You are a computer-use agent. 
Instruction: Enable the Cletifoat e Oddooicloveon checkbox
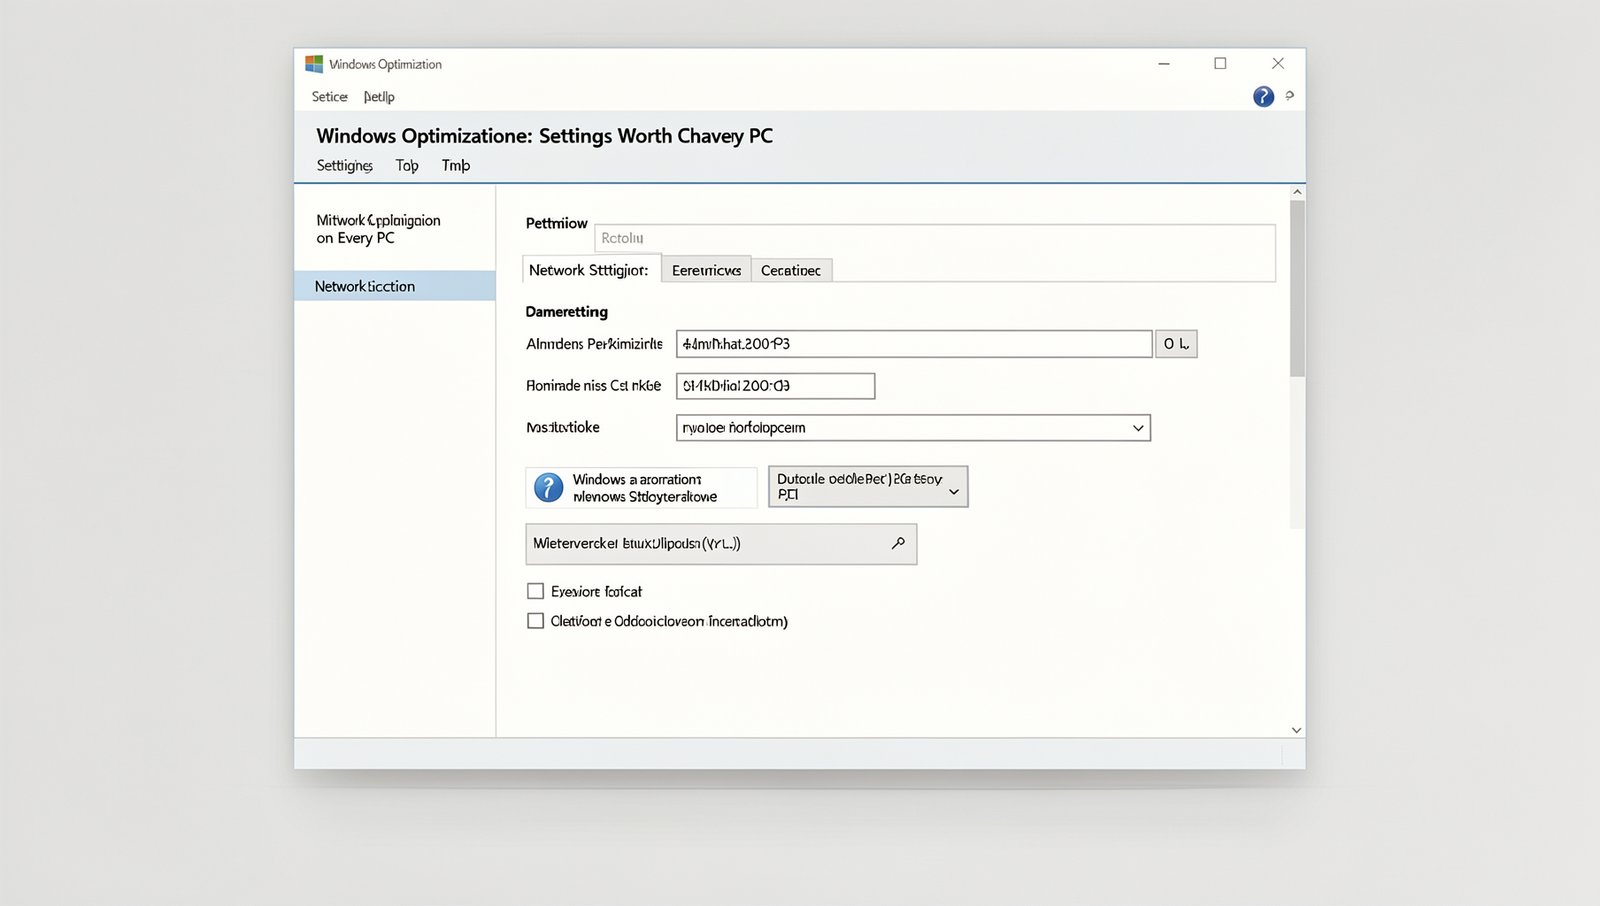[536, 621]
